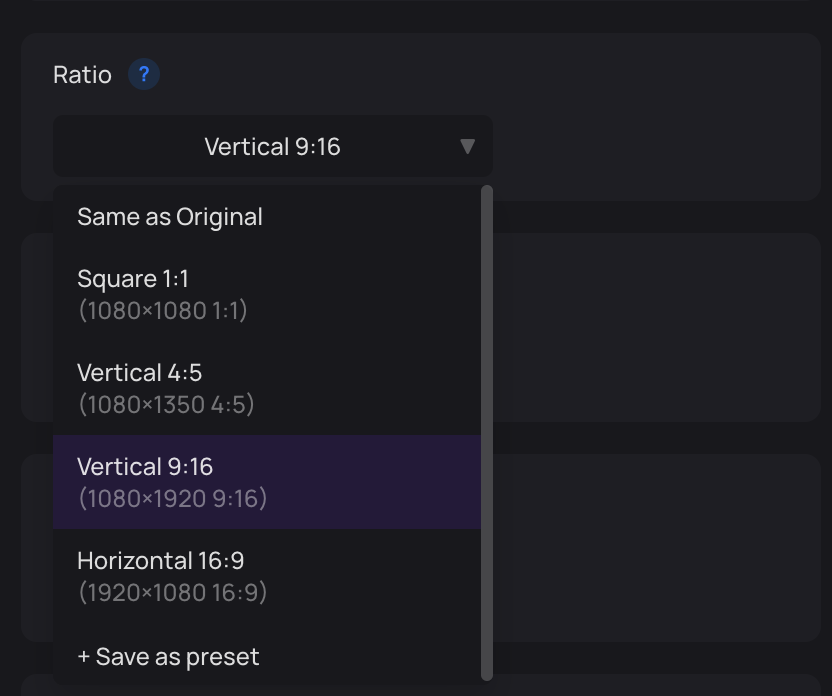
Task: Click the Ratio label
Action: click(82, 74)
